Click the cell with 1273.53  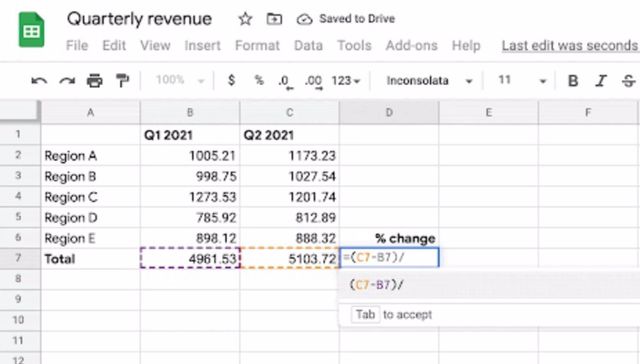(190, 197)
